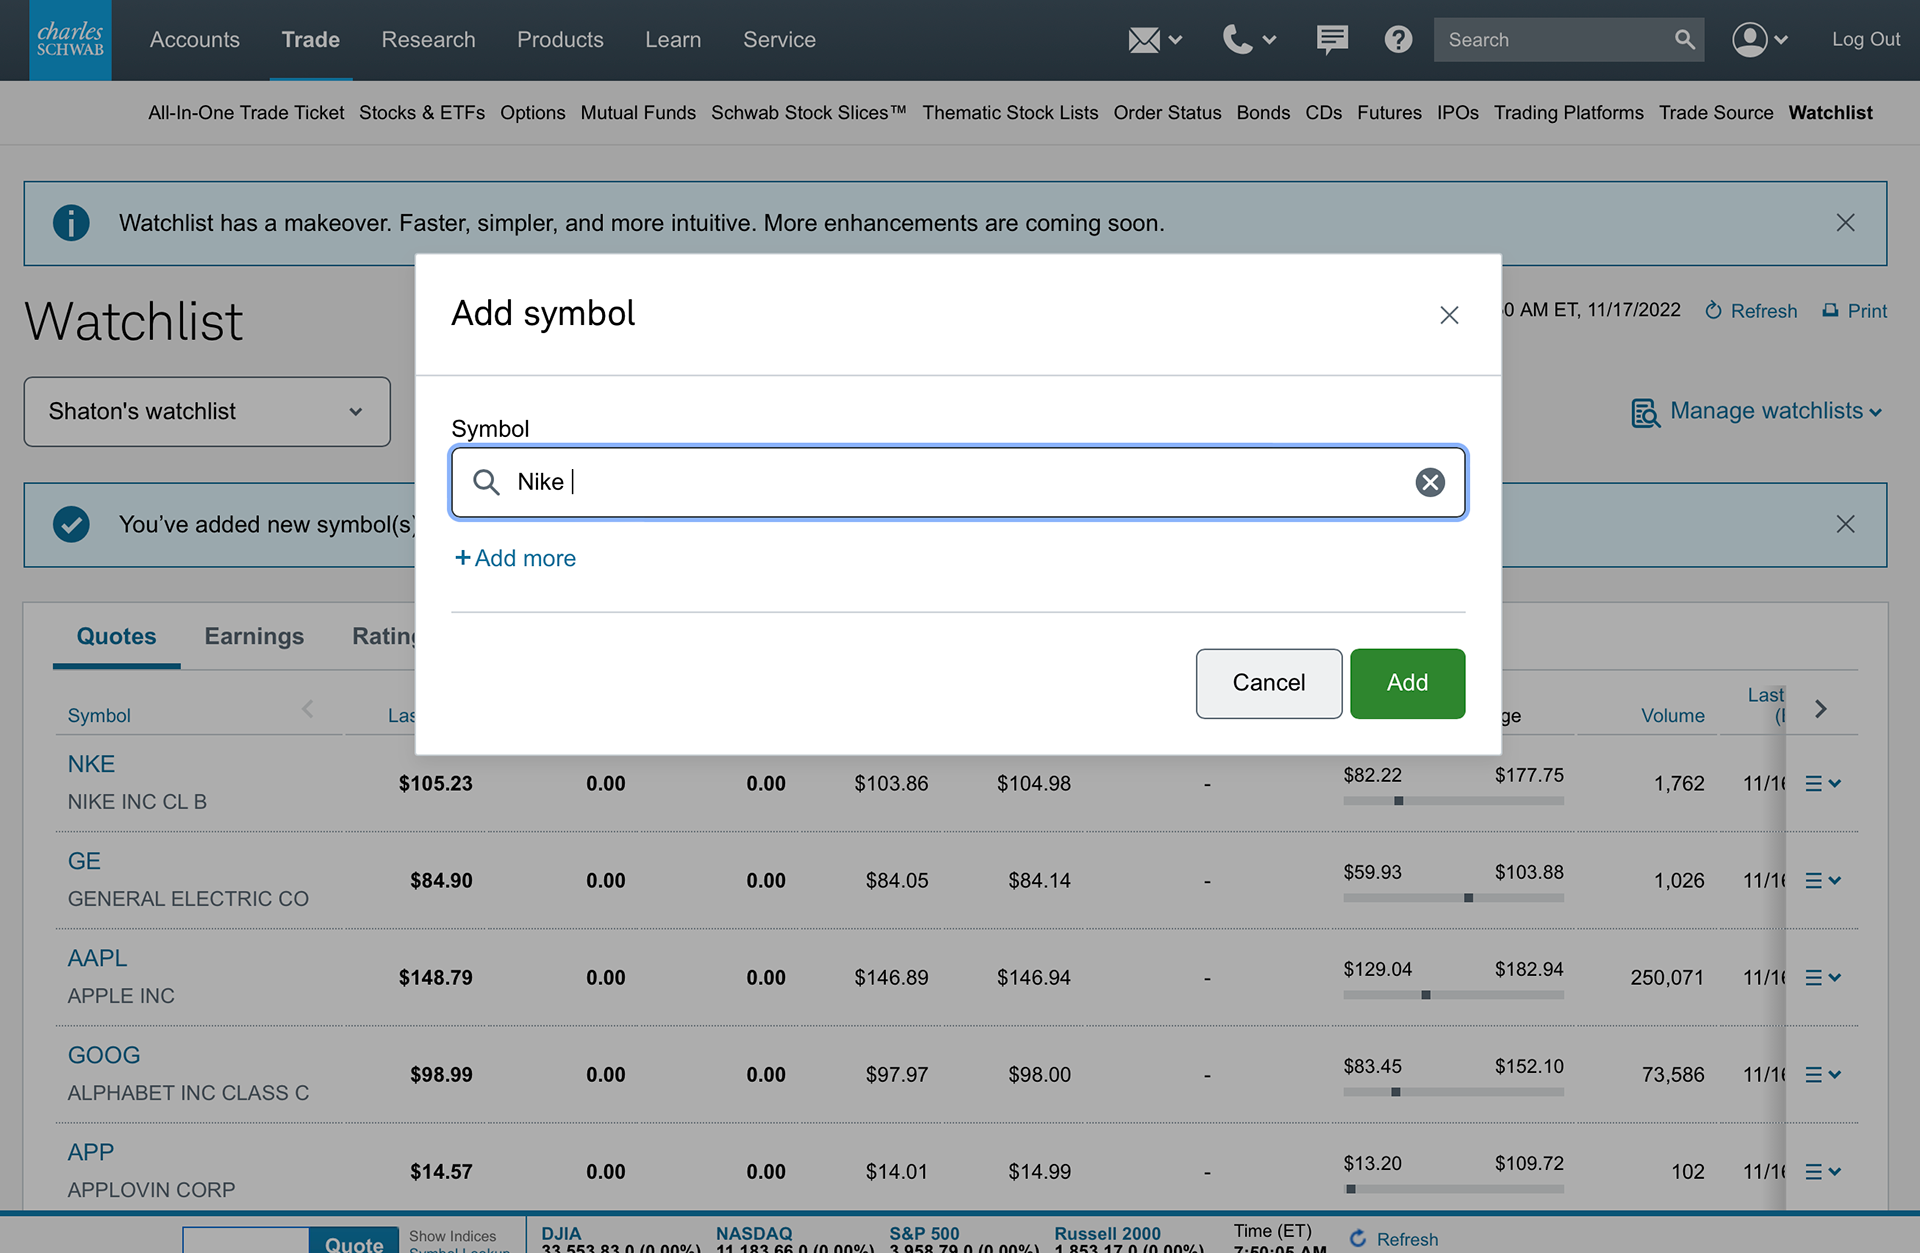
Task: Open Thematic Stock Lists
Action: click(x=1010, y=113)
